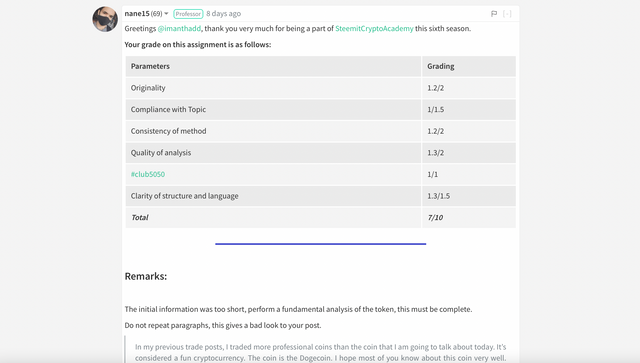Select the Parameters column header

(x=273, y=66)
